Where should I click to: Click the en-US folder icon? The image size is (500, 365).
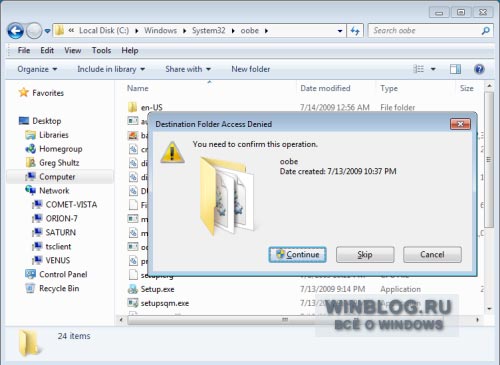click(132, 107)
